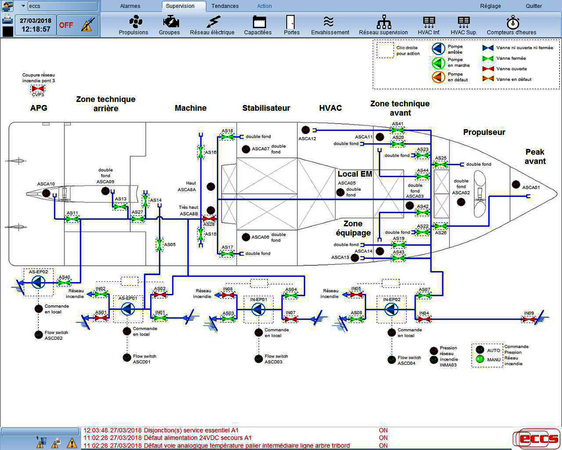This screenshot has height=450, width=562.
Task: Click the ECCS logo at bottom right
Action: [x=536, y=439]
